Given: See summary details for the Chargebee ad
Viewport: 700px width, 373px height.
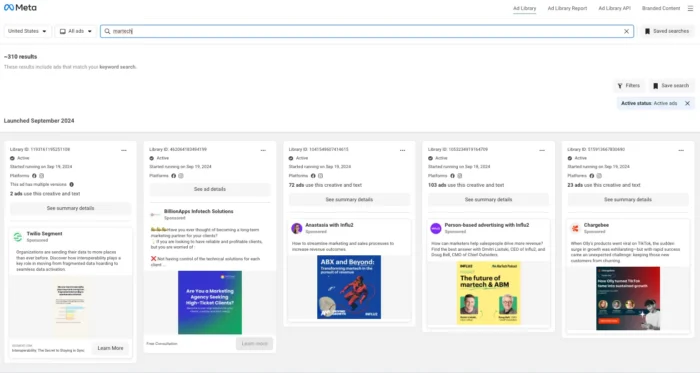Looking at the screenshot, I should coord(628,199).
